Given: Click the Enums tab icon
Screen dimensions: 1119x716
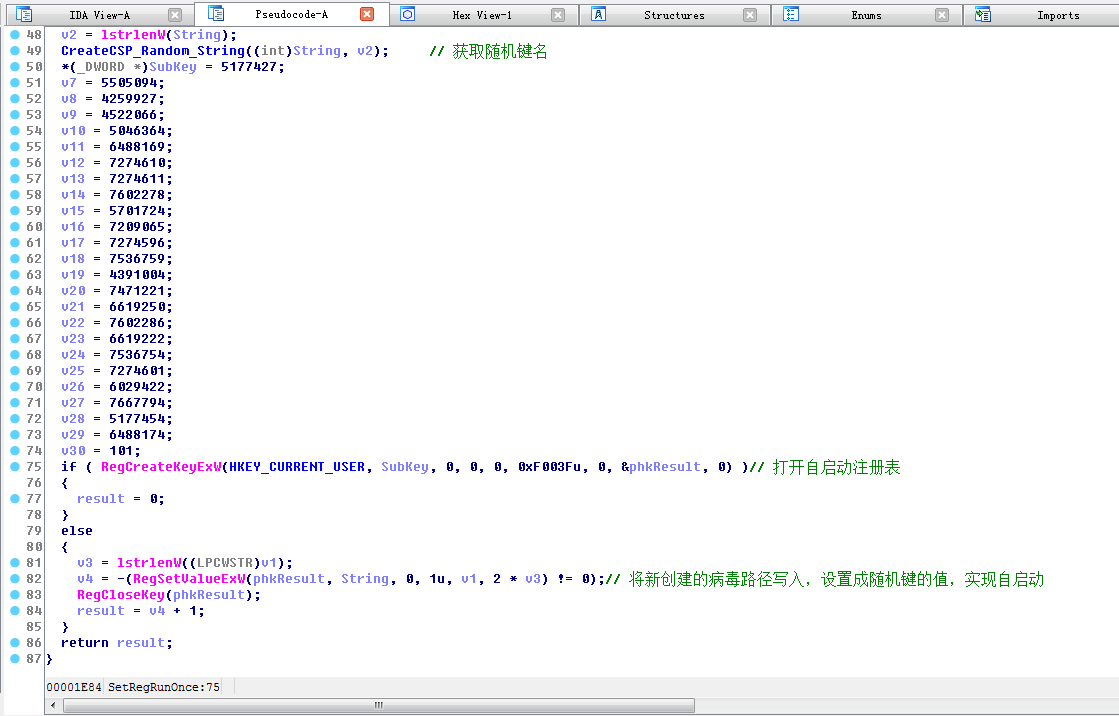Looking at the screenshot, I should [791, 14].
